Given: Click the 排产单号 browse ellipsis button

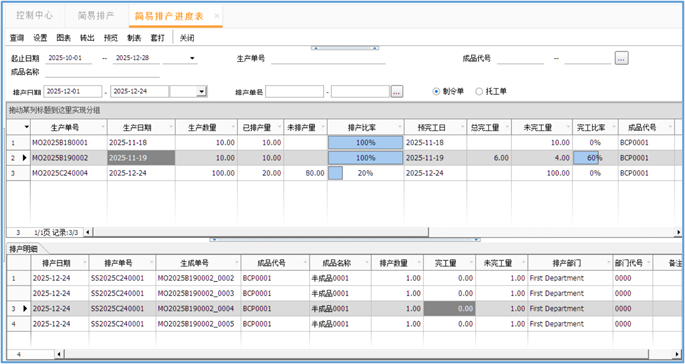Looking at the screenshot, I should tap(397, 92).
